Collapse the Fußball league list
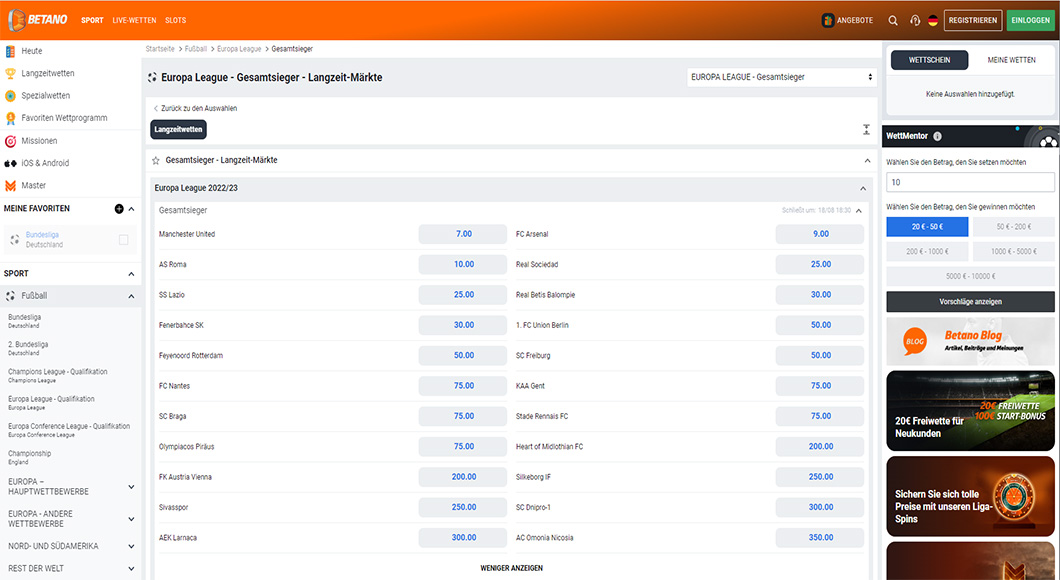This screenshot has width=1060, height=580. point(131,296)
